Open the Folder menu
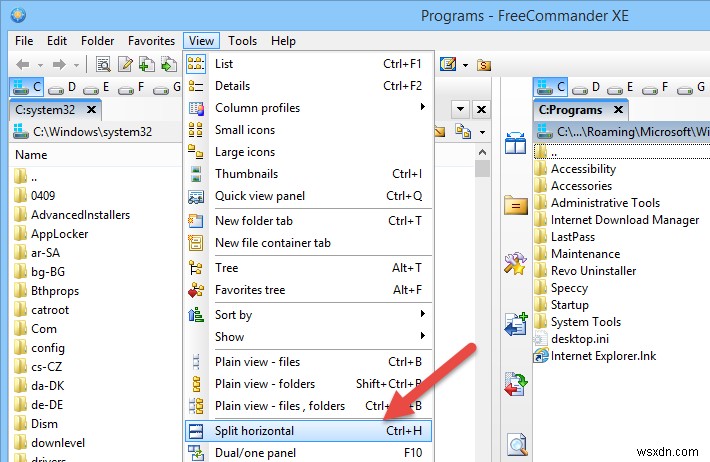 coord(97,41)
